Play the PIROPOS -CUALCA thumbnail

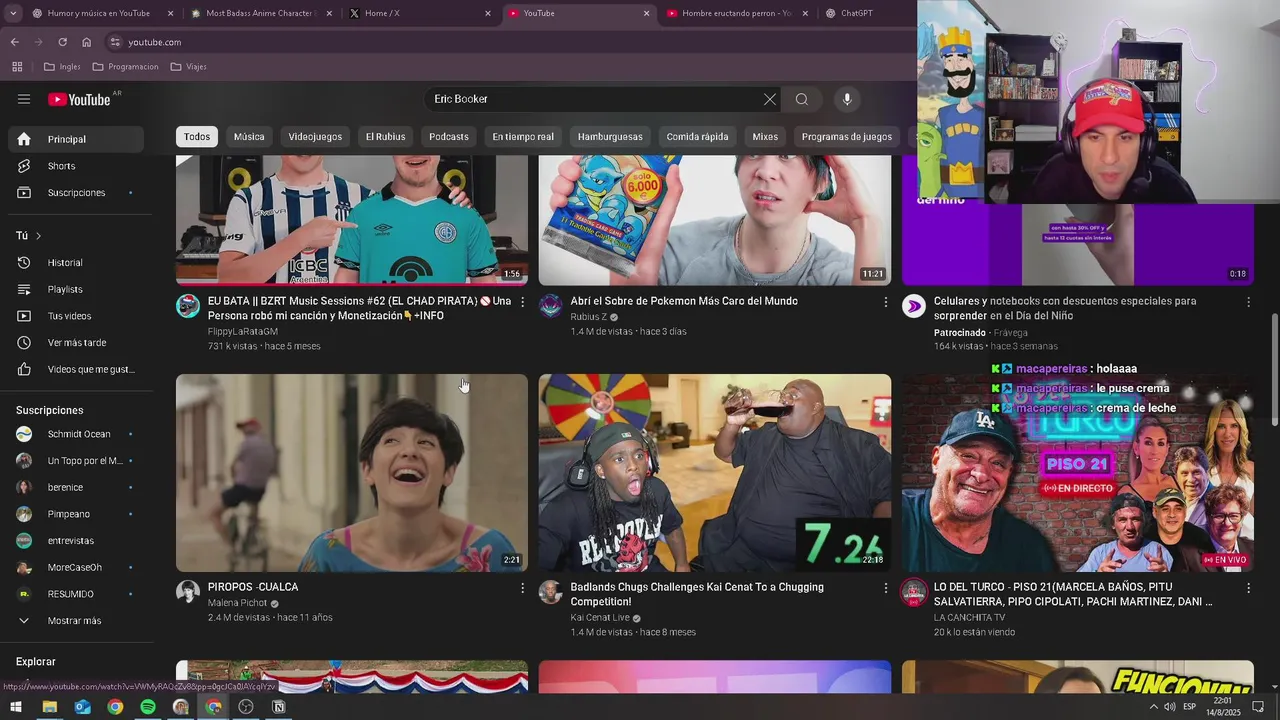pos(352,473)
